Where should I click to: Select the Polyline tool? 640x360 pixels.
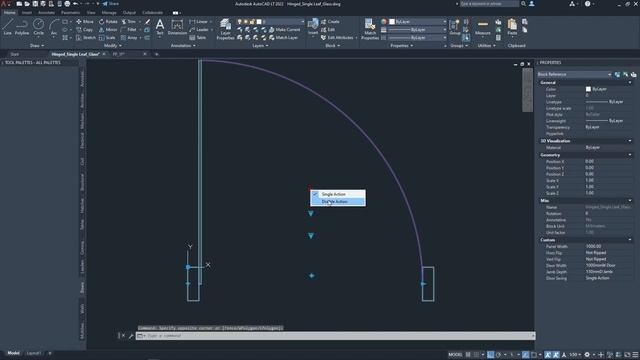coord(22,27)
